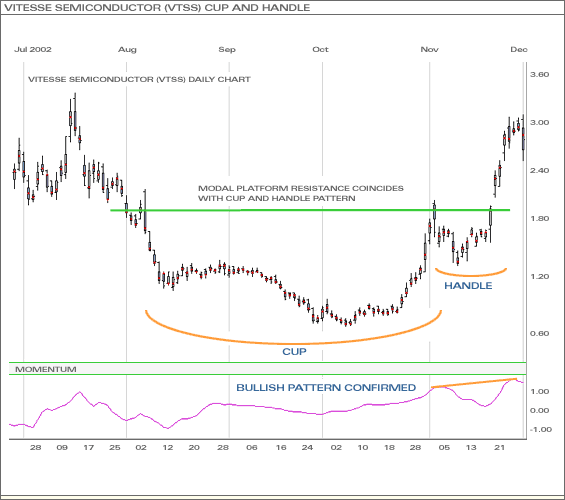The width and height of the screenshot is (565, 500).
Task: Click the '06' date tick label
Action: (x=252, y=448)
